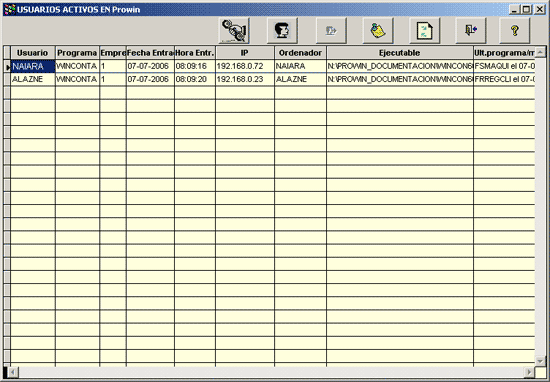
Task: Click IP address 192.168.0.72
Action: point(245,66)
